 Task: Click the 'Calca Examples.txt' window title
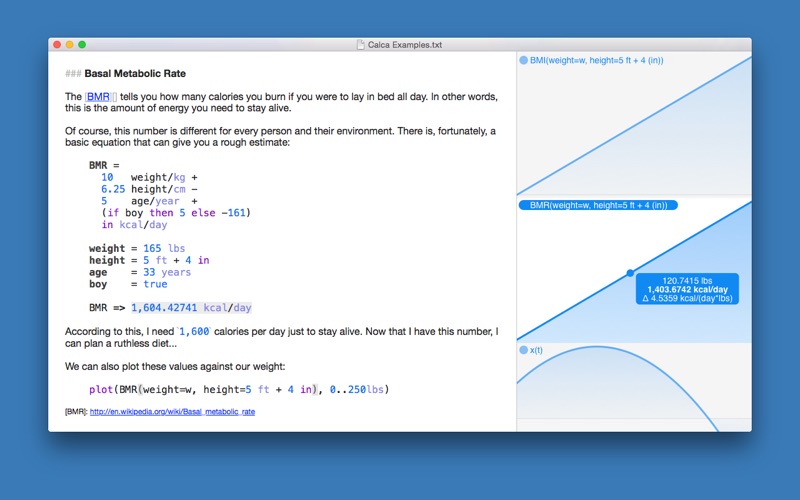(405, 45)
